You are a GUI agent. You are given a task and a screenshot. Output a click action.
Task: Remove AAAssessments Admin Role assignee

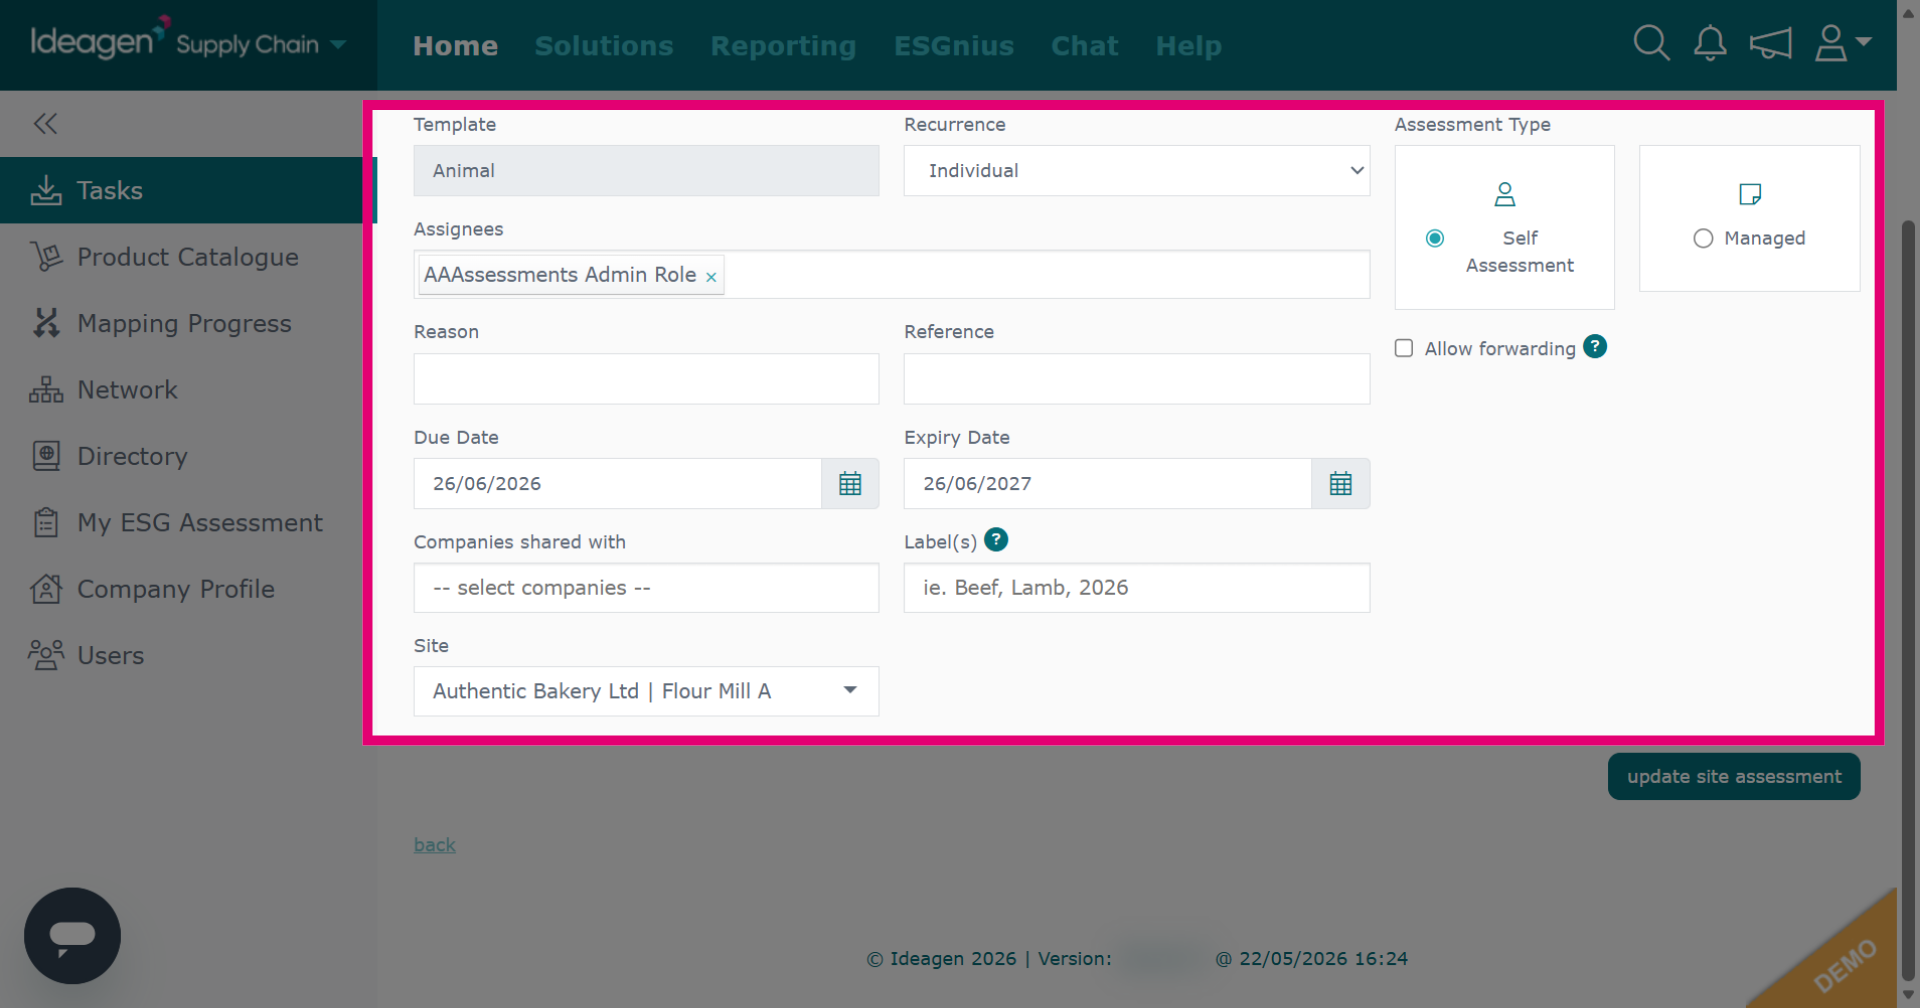(x=711, y=277)
